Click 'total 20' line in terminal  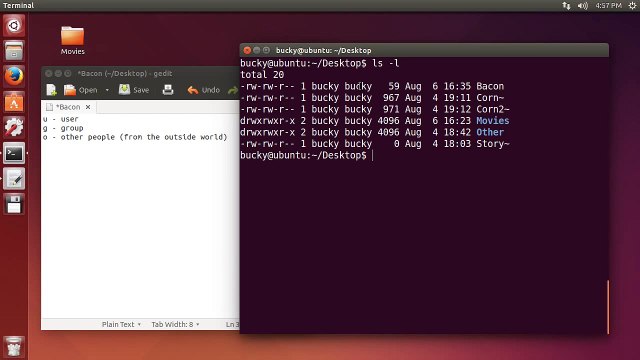262,75
